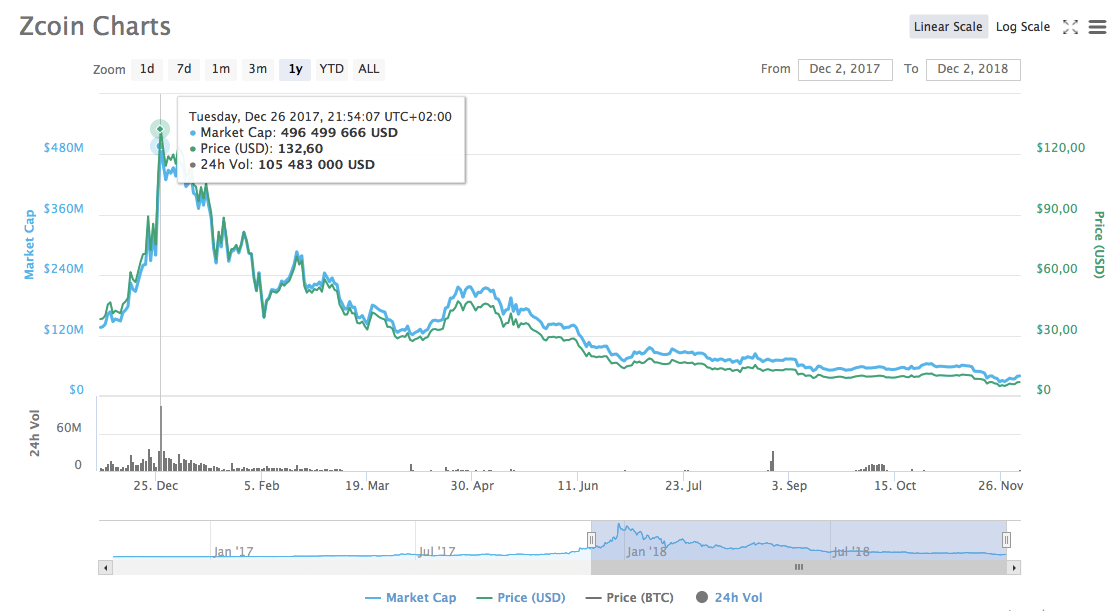
Task: Click the $120,00 price axis label
Action: (x=1060, y=148)
